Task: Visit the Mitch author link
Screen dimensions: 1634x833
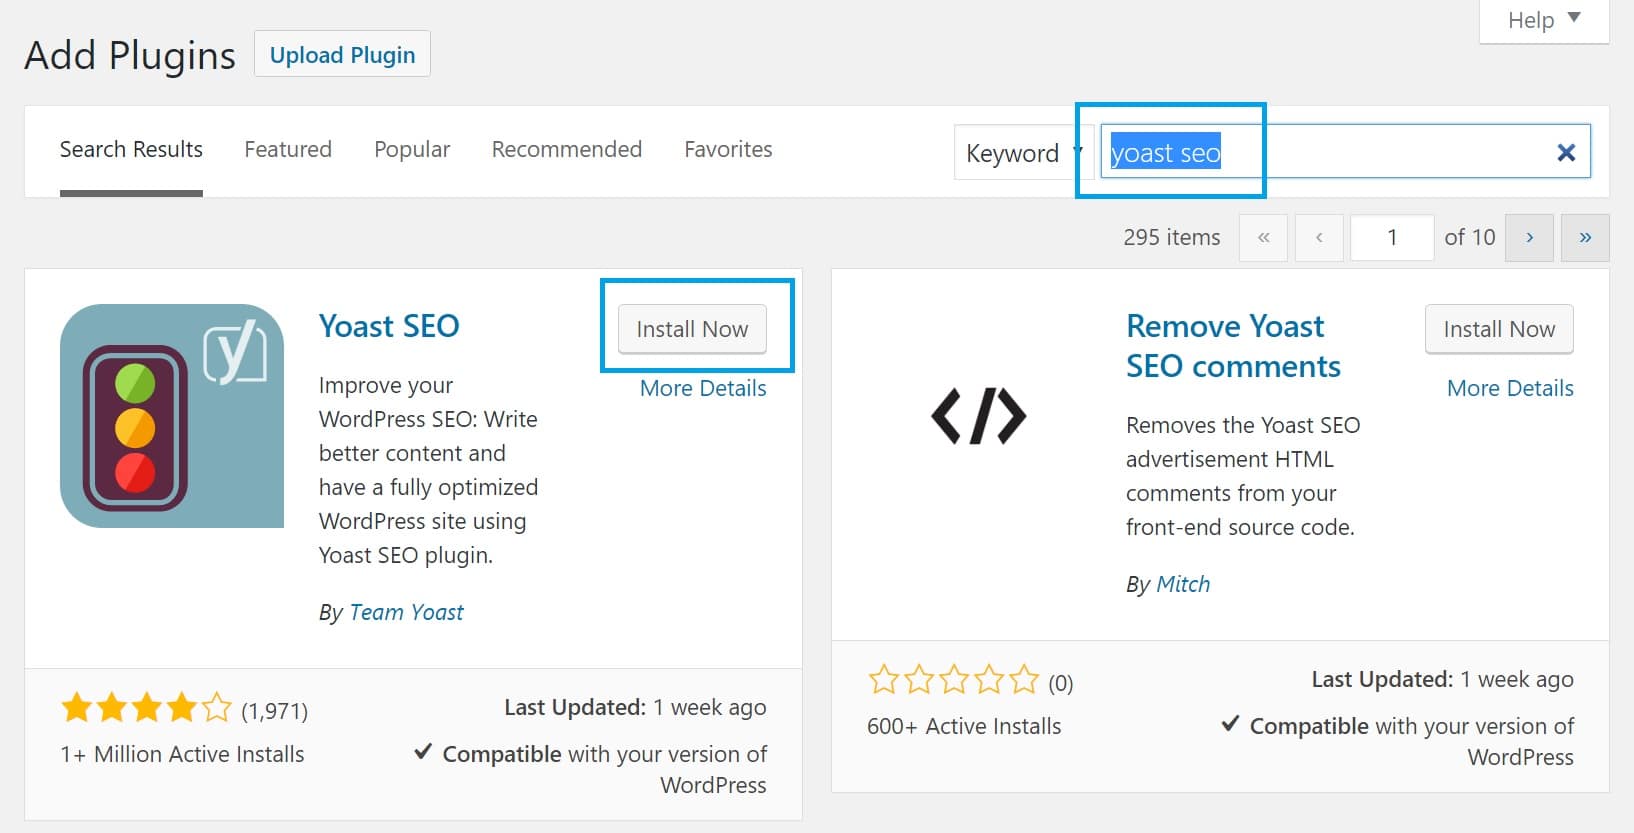Action: tap(1183, 584)
